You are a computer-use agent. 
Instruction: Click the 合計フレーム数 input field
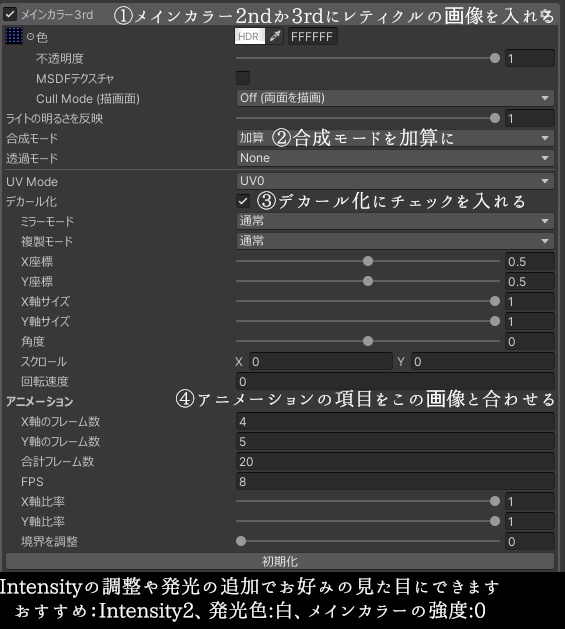395,462
